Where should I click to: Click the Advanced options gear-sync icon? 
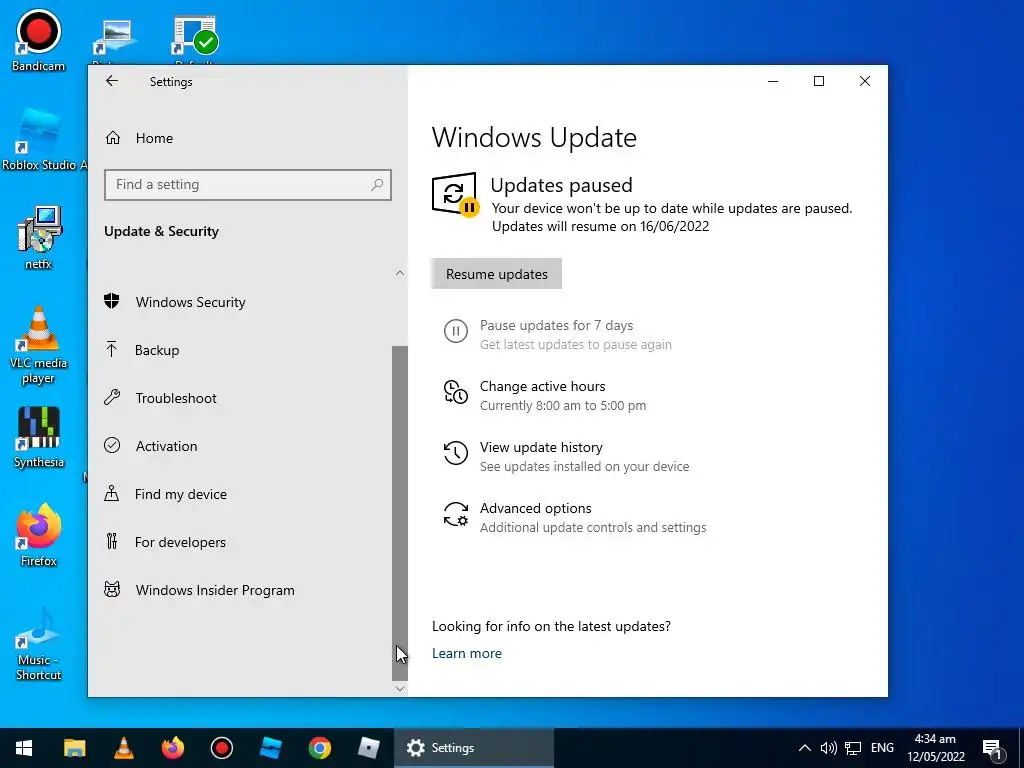coord(456,514)
